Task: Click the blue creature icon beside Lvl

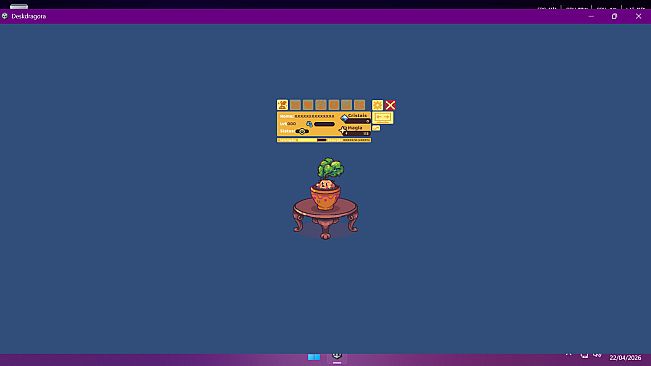Action: pos(310,124)
